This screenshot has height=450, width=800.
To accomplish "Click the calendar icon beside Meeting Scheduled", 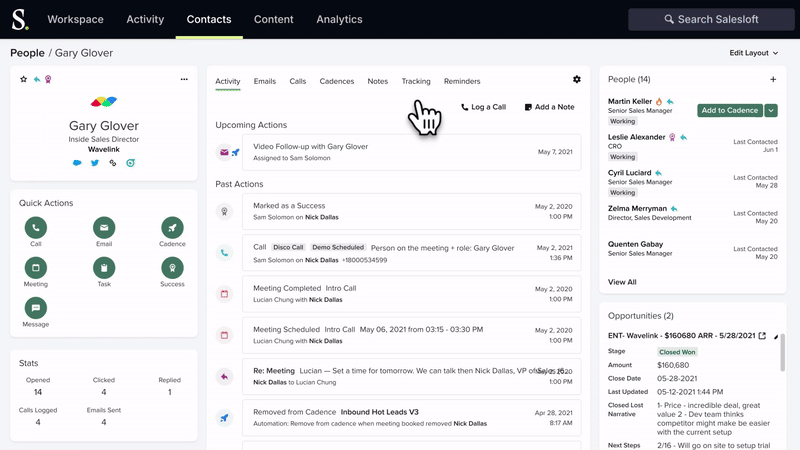I will (224, 335).
